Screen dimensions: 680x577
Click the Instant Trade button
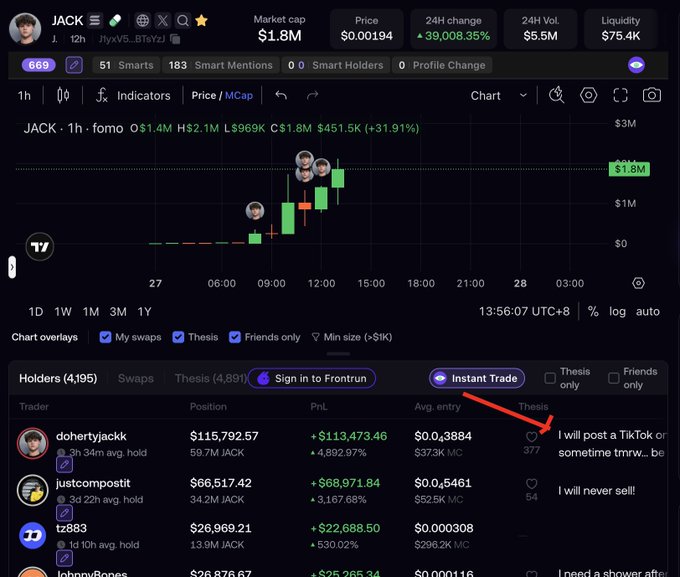click(477, 378)
